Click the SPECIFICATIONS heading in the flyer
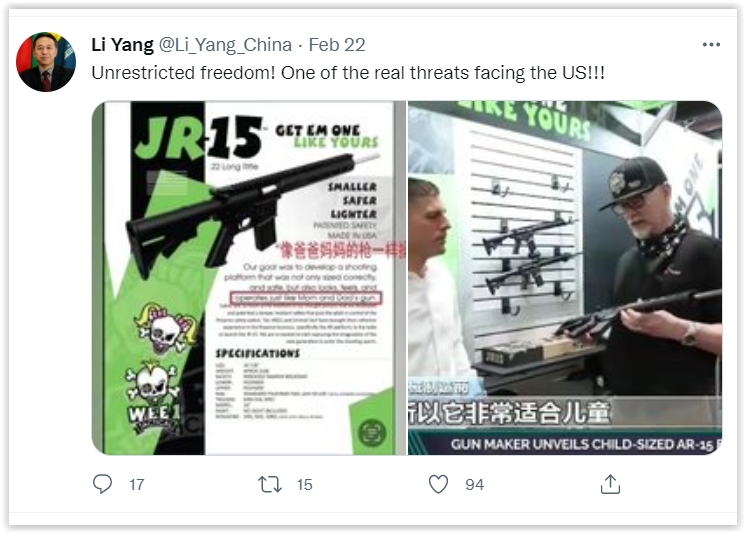 [258, 353]
